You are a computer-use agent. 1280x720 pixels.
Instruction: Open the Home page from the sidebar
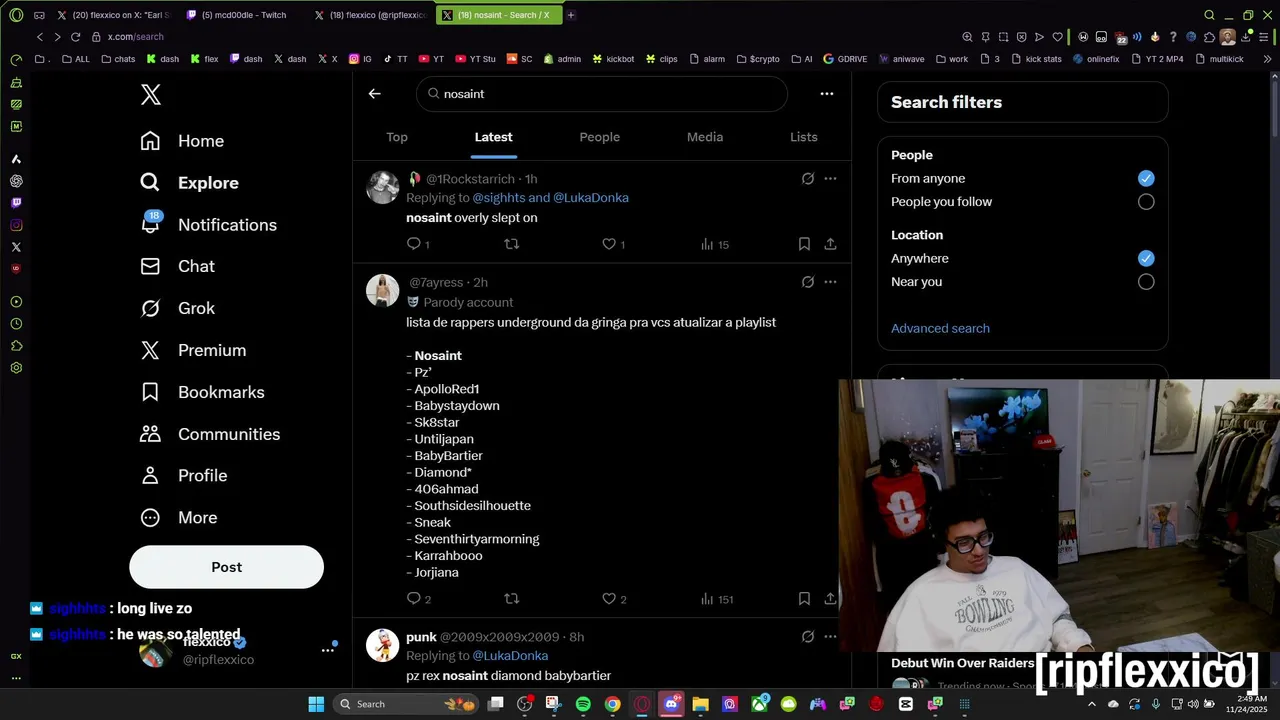pos(182,141)
